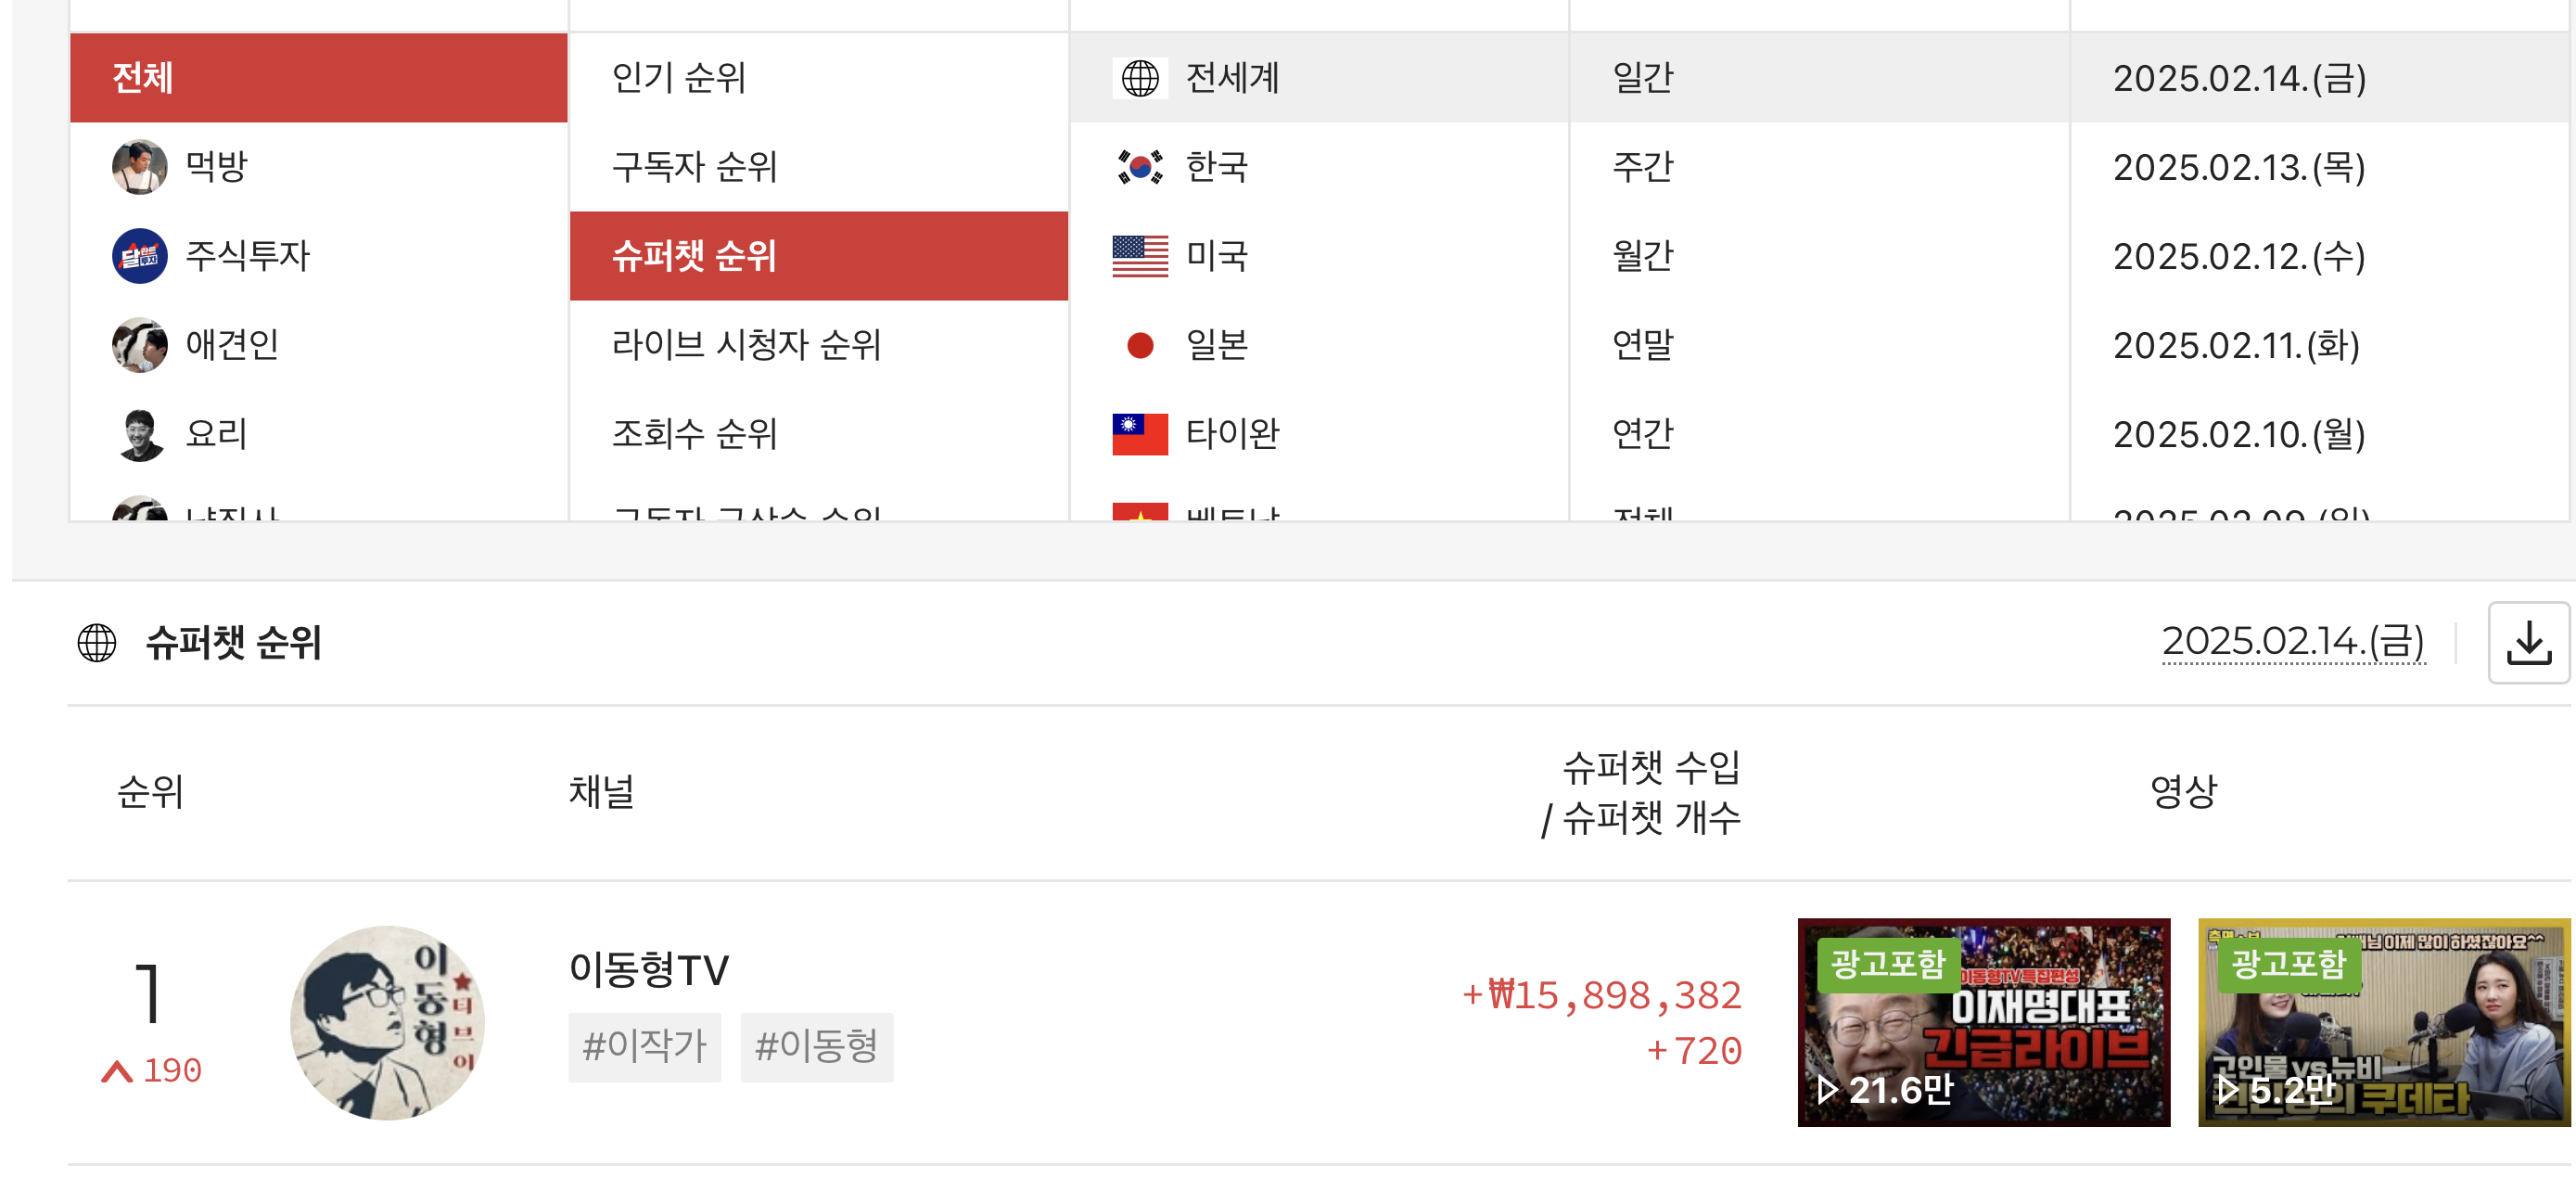Select the 타이완 flag icon

1140,434
